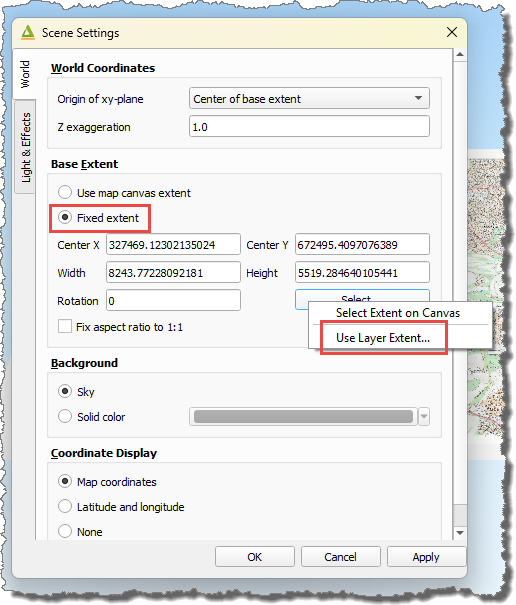Click the Qgis2threejs icon in title bar

[x=28, y=33]
